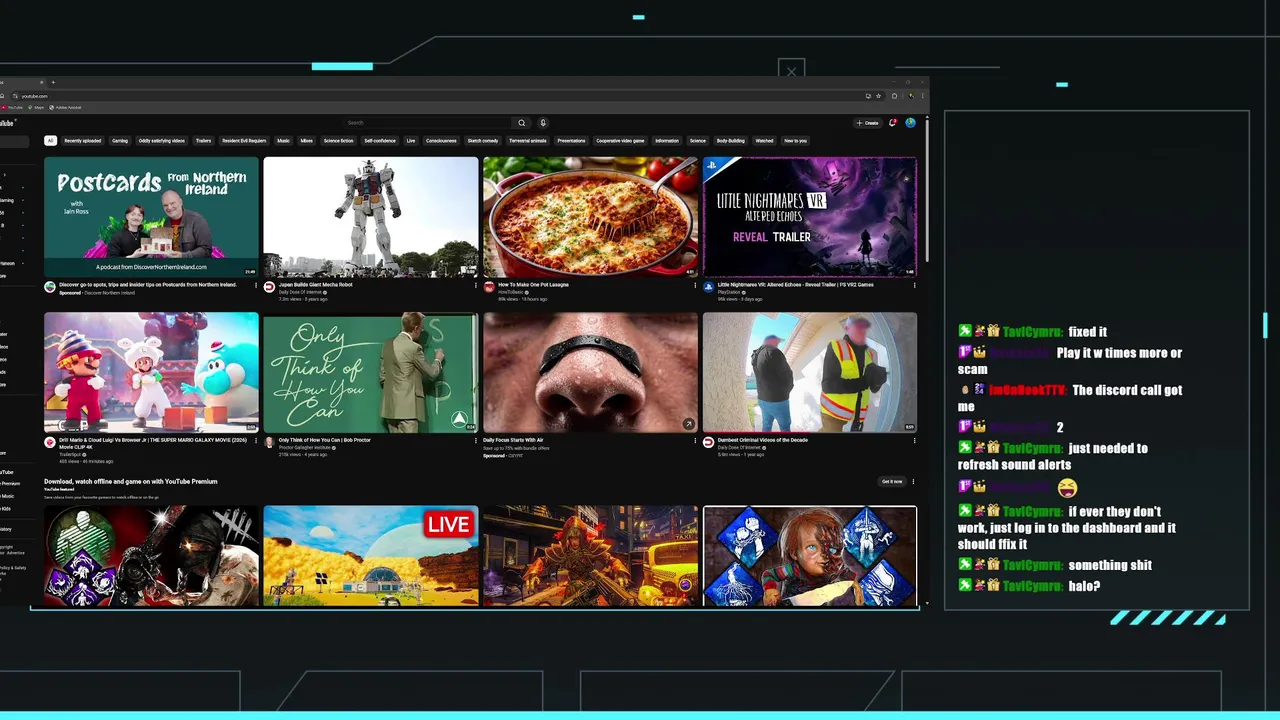Click title Only Think of How You Can | Bob Proctor
This screenshot has height=720, width=1280.
pyautogui.click(x=324, y=440)
